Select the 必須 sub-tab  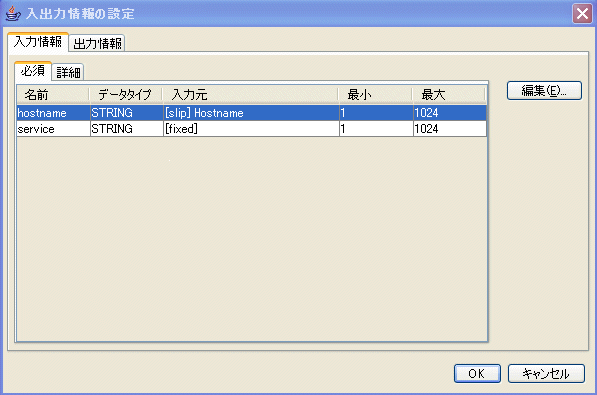[33, 71]
